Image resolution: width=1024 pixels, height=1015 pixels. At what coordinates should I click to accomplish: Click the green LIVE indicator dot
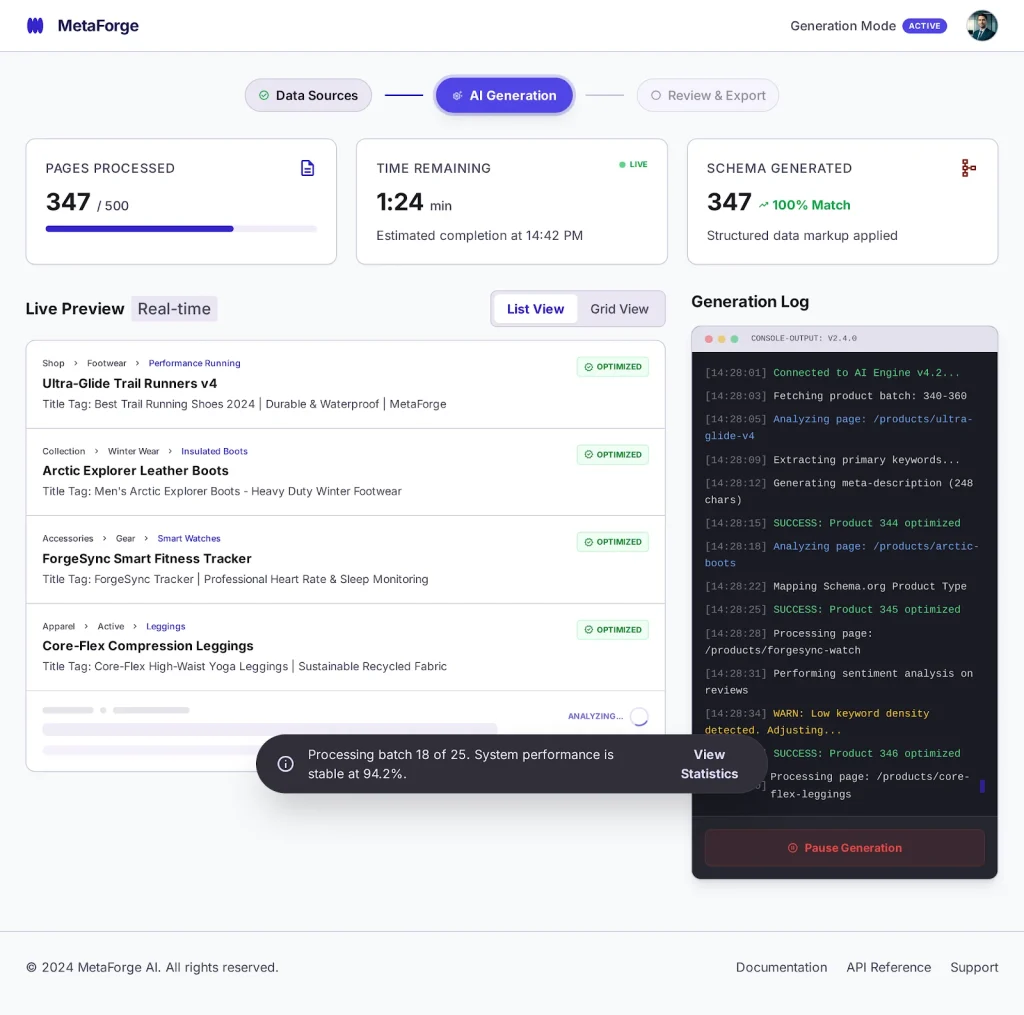(622, 165)
